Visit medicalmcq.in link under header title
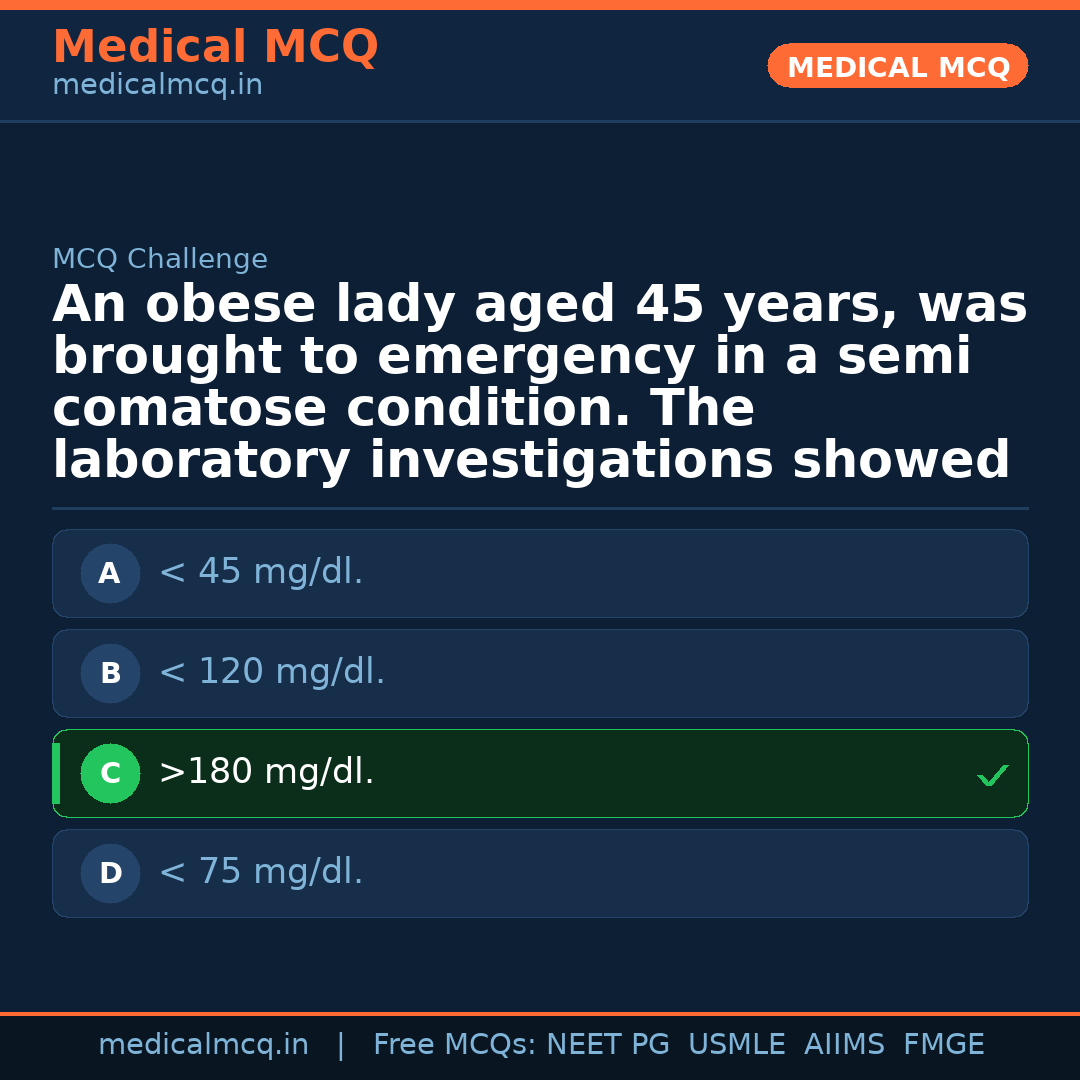Viewport: 1080px width, 1080px height. [x=157, y=86]
